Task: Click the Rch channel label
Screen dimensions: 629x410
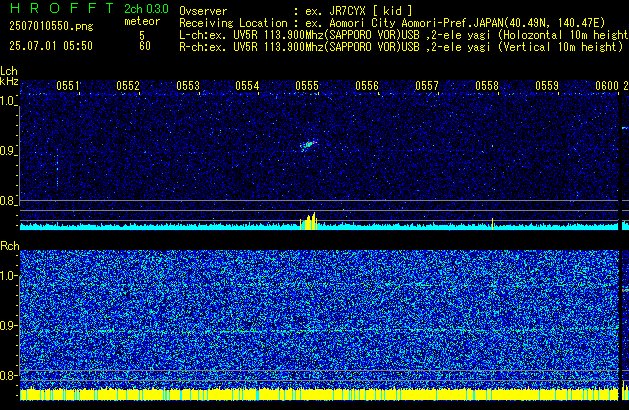Action: pos(10,246)
